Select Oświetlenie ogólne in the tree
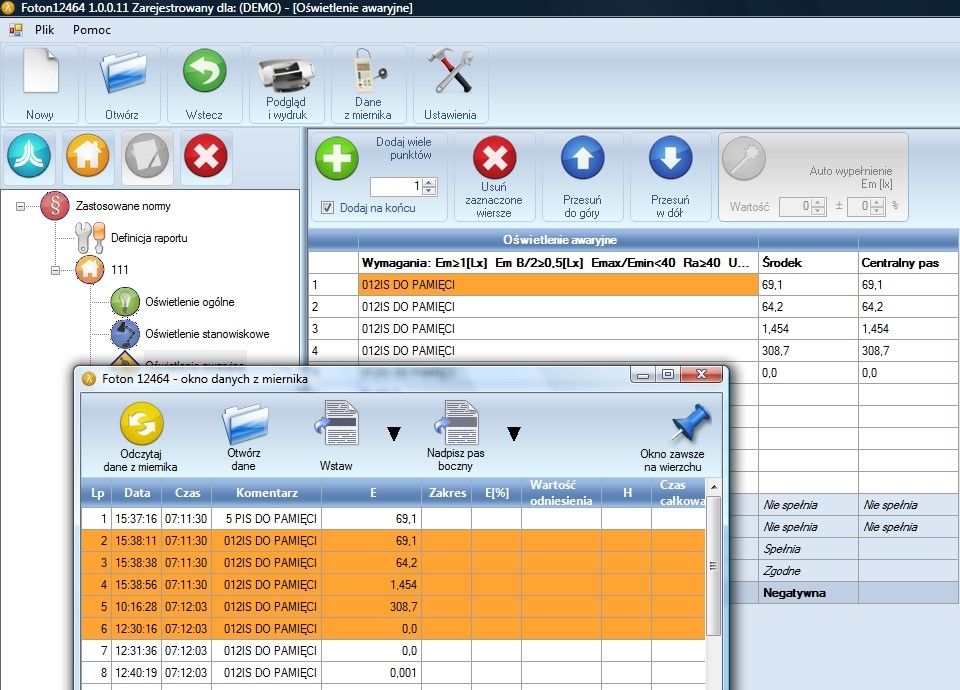The height and width of the screenshot is (690, 960). (x=190, y=302)
